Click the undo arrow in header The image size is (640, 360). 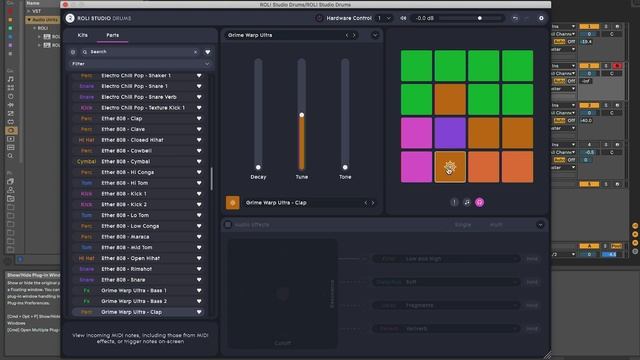pyautogui.click(x=515, y=18)
